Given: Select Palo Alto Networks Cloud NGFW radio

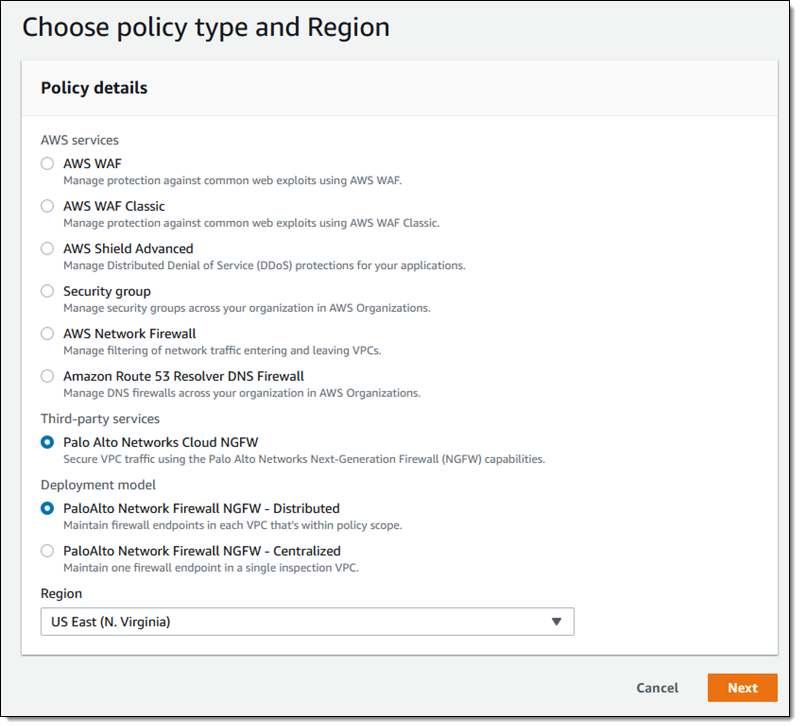Looking at the screenshot, I should pos(47,442).
